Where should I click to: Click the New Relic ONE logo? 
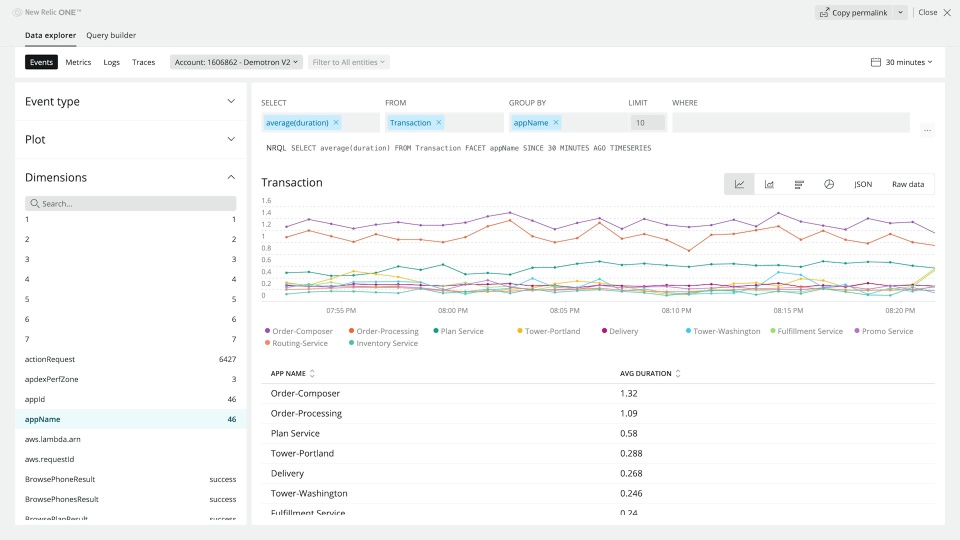[47, 12]
